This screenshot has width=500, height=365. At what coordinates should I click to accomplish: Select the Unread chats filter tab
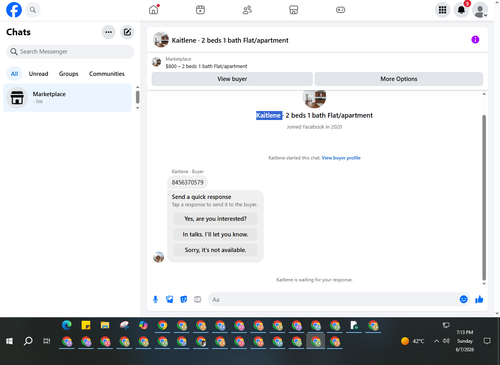pos(38,74)
